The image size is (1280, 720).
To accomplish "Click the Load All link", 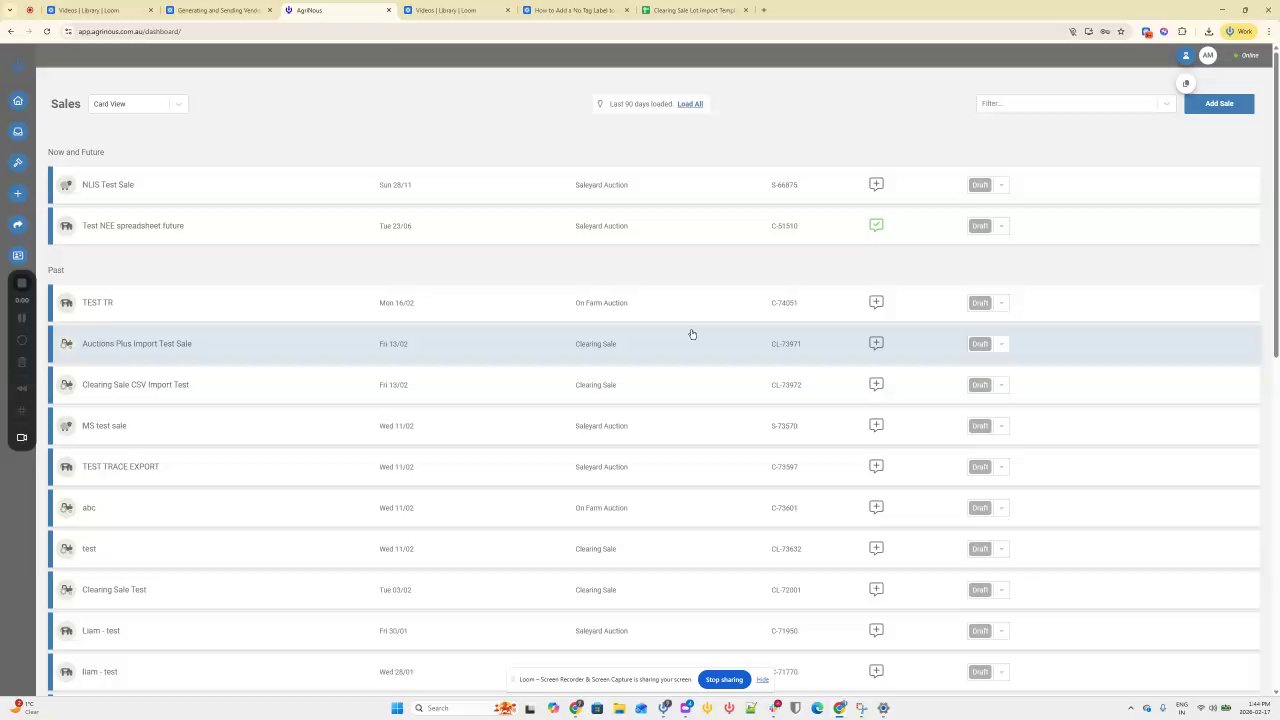I will pos(690,104).
